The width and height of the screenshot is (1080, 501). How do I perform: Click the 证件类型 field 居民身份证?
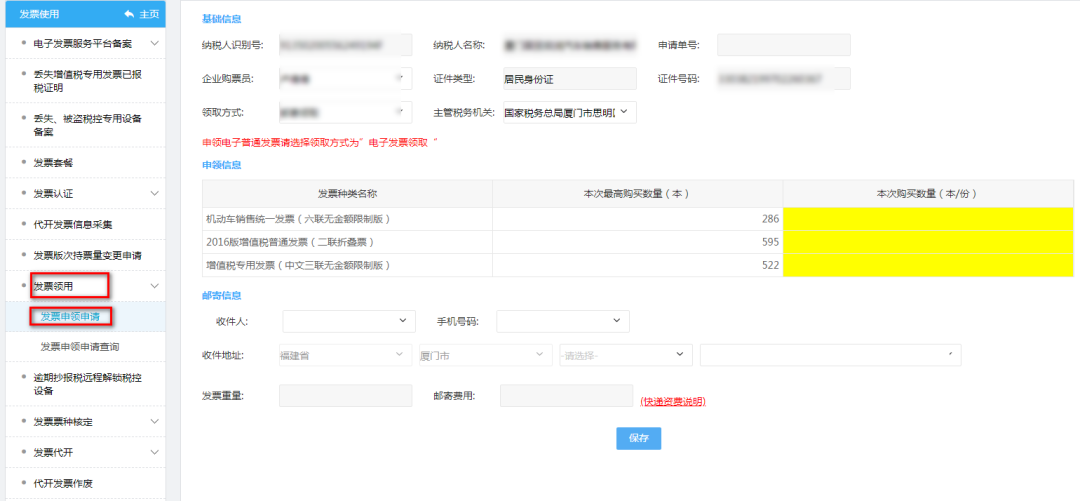coord(570,79)
